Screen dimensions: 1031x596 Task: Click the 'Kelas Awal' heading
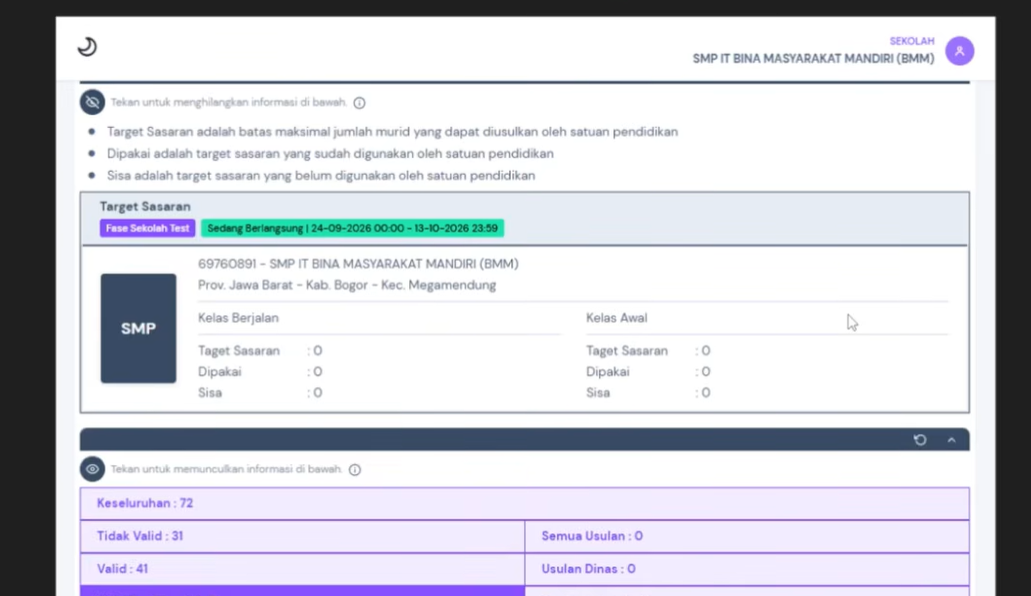[x=617, y=318]
